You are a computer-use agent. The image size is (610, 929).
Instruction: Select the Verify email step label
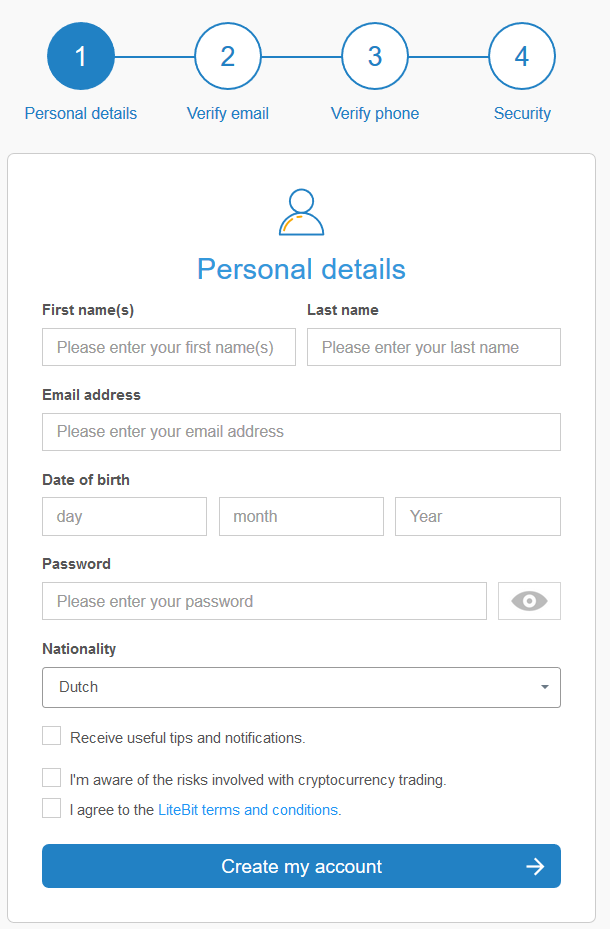tap(227, 113)
